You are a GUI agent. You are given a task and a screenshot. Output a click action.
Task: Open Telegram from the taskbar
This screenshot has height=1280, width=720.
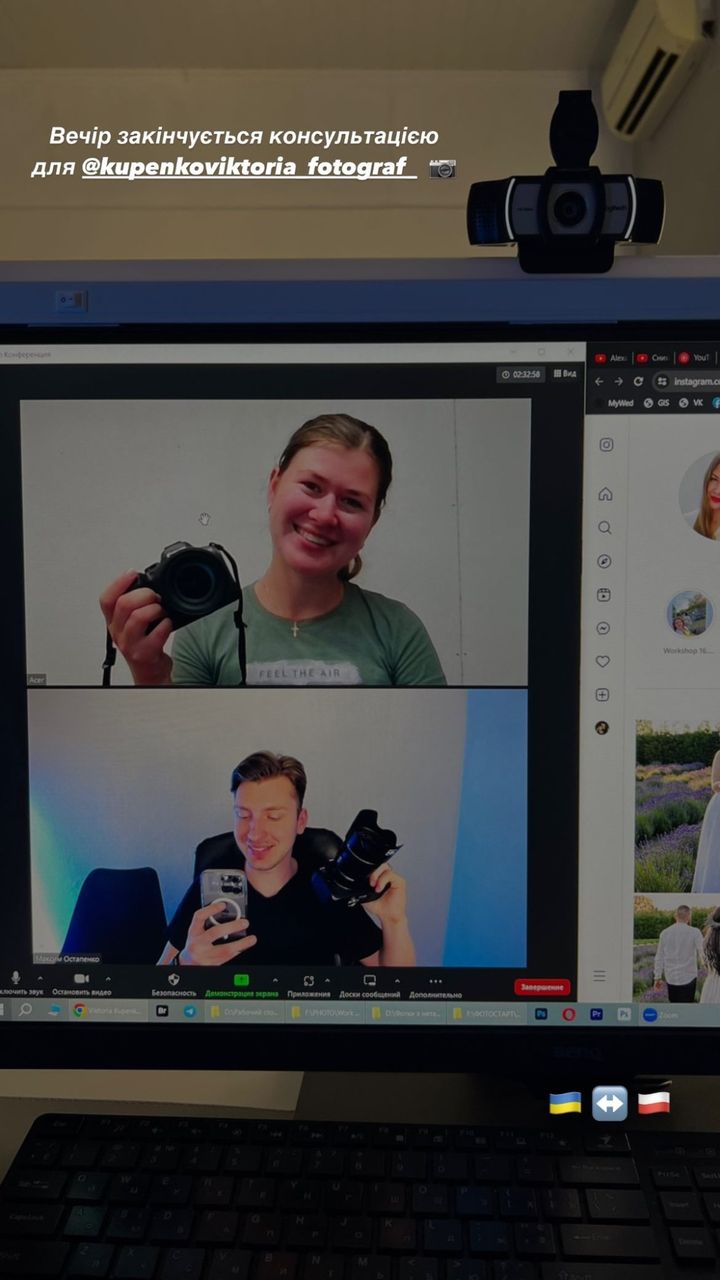(x=190, y=1012)
